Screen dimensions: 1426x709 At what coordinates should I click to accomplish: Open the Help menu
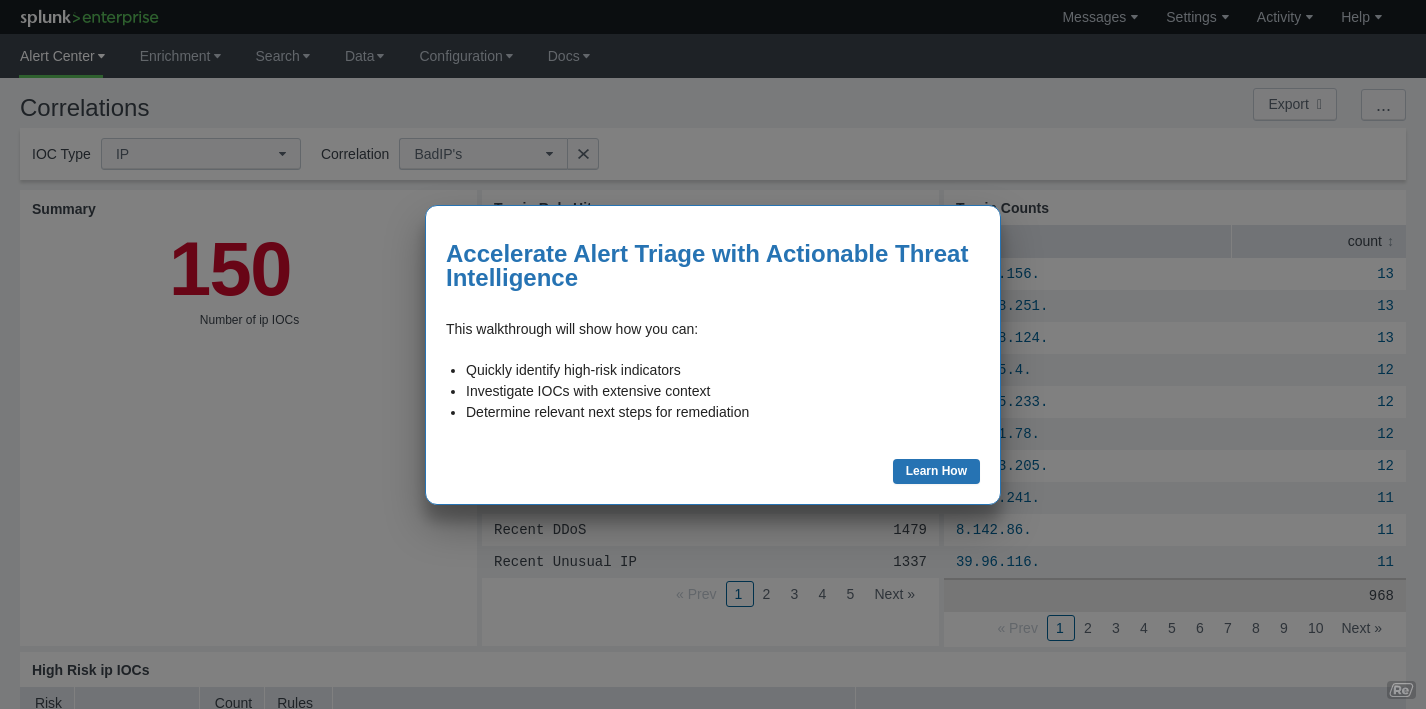tap(1361, 17)
